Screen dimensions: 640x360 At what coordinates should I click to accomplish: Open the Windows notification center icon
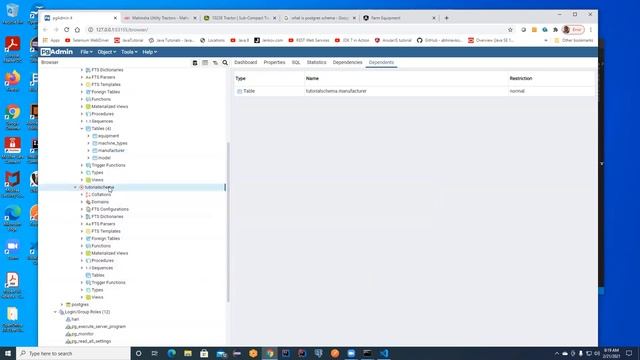pyautogui.click(x=629, y=353)
